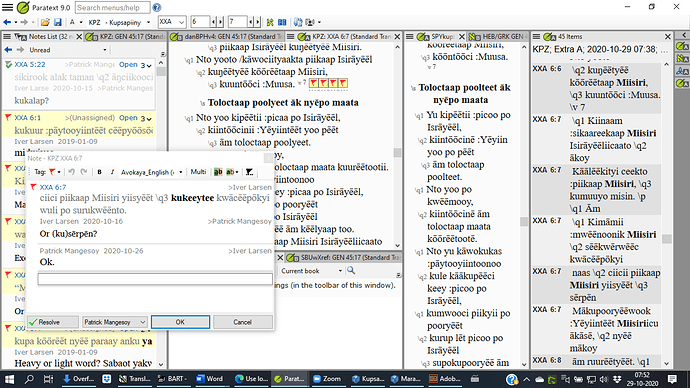Open the Notes List panel menu
Screen dimensions: 690x388
pos(7,37)
